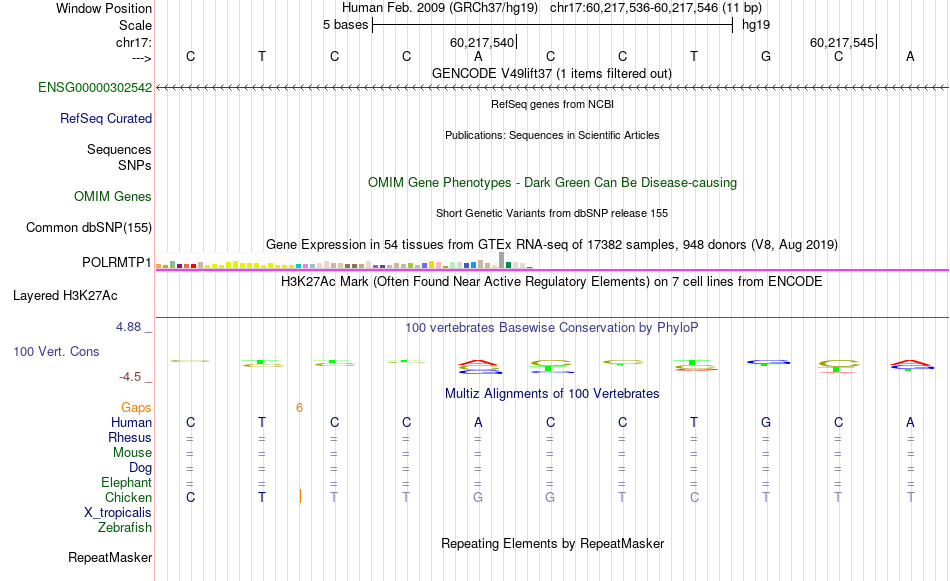
Task: Click the chr17:60,217,536-60,217,546 (11 bp) position text
Action: click(x=656, y=8)
